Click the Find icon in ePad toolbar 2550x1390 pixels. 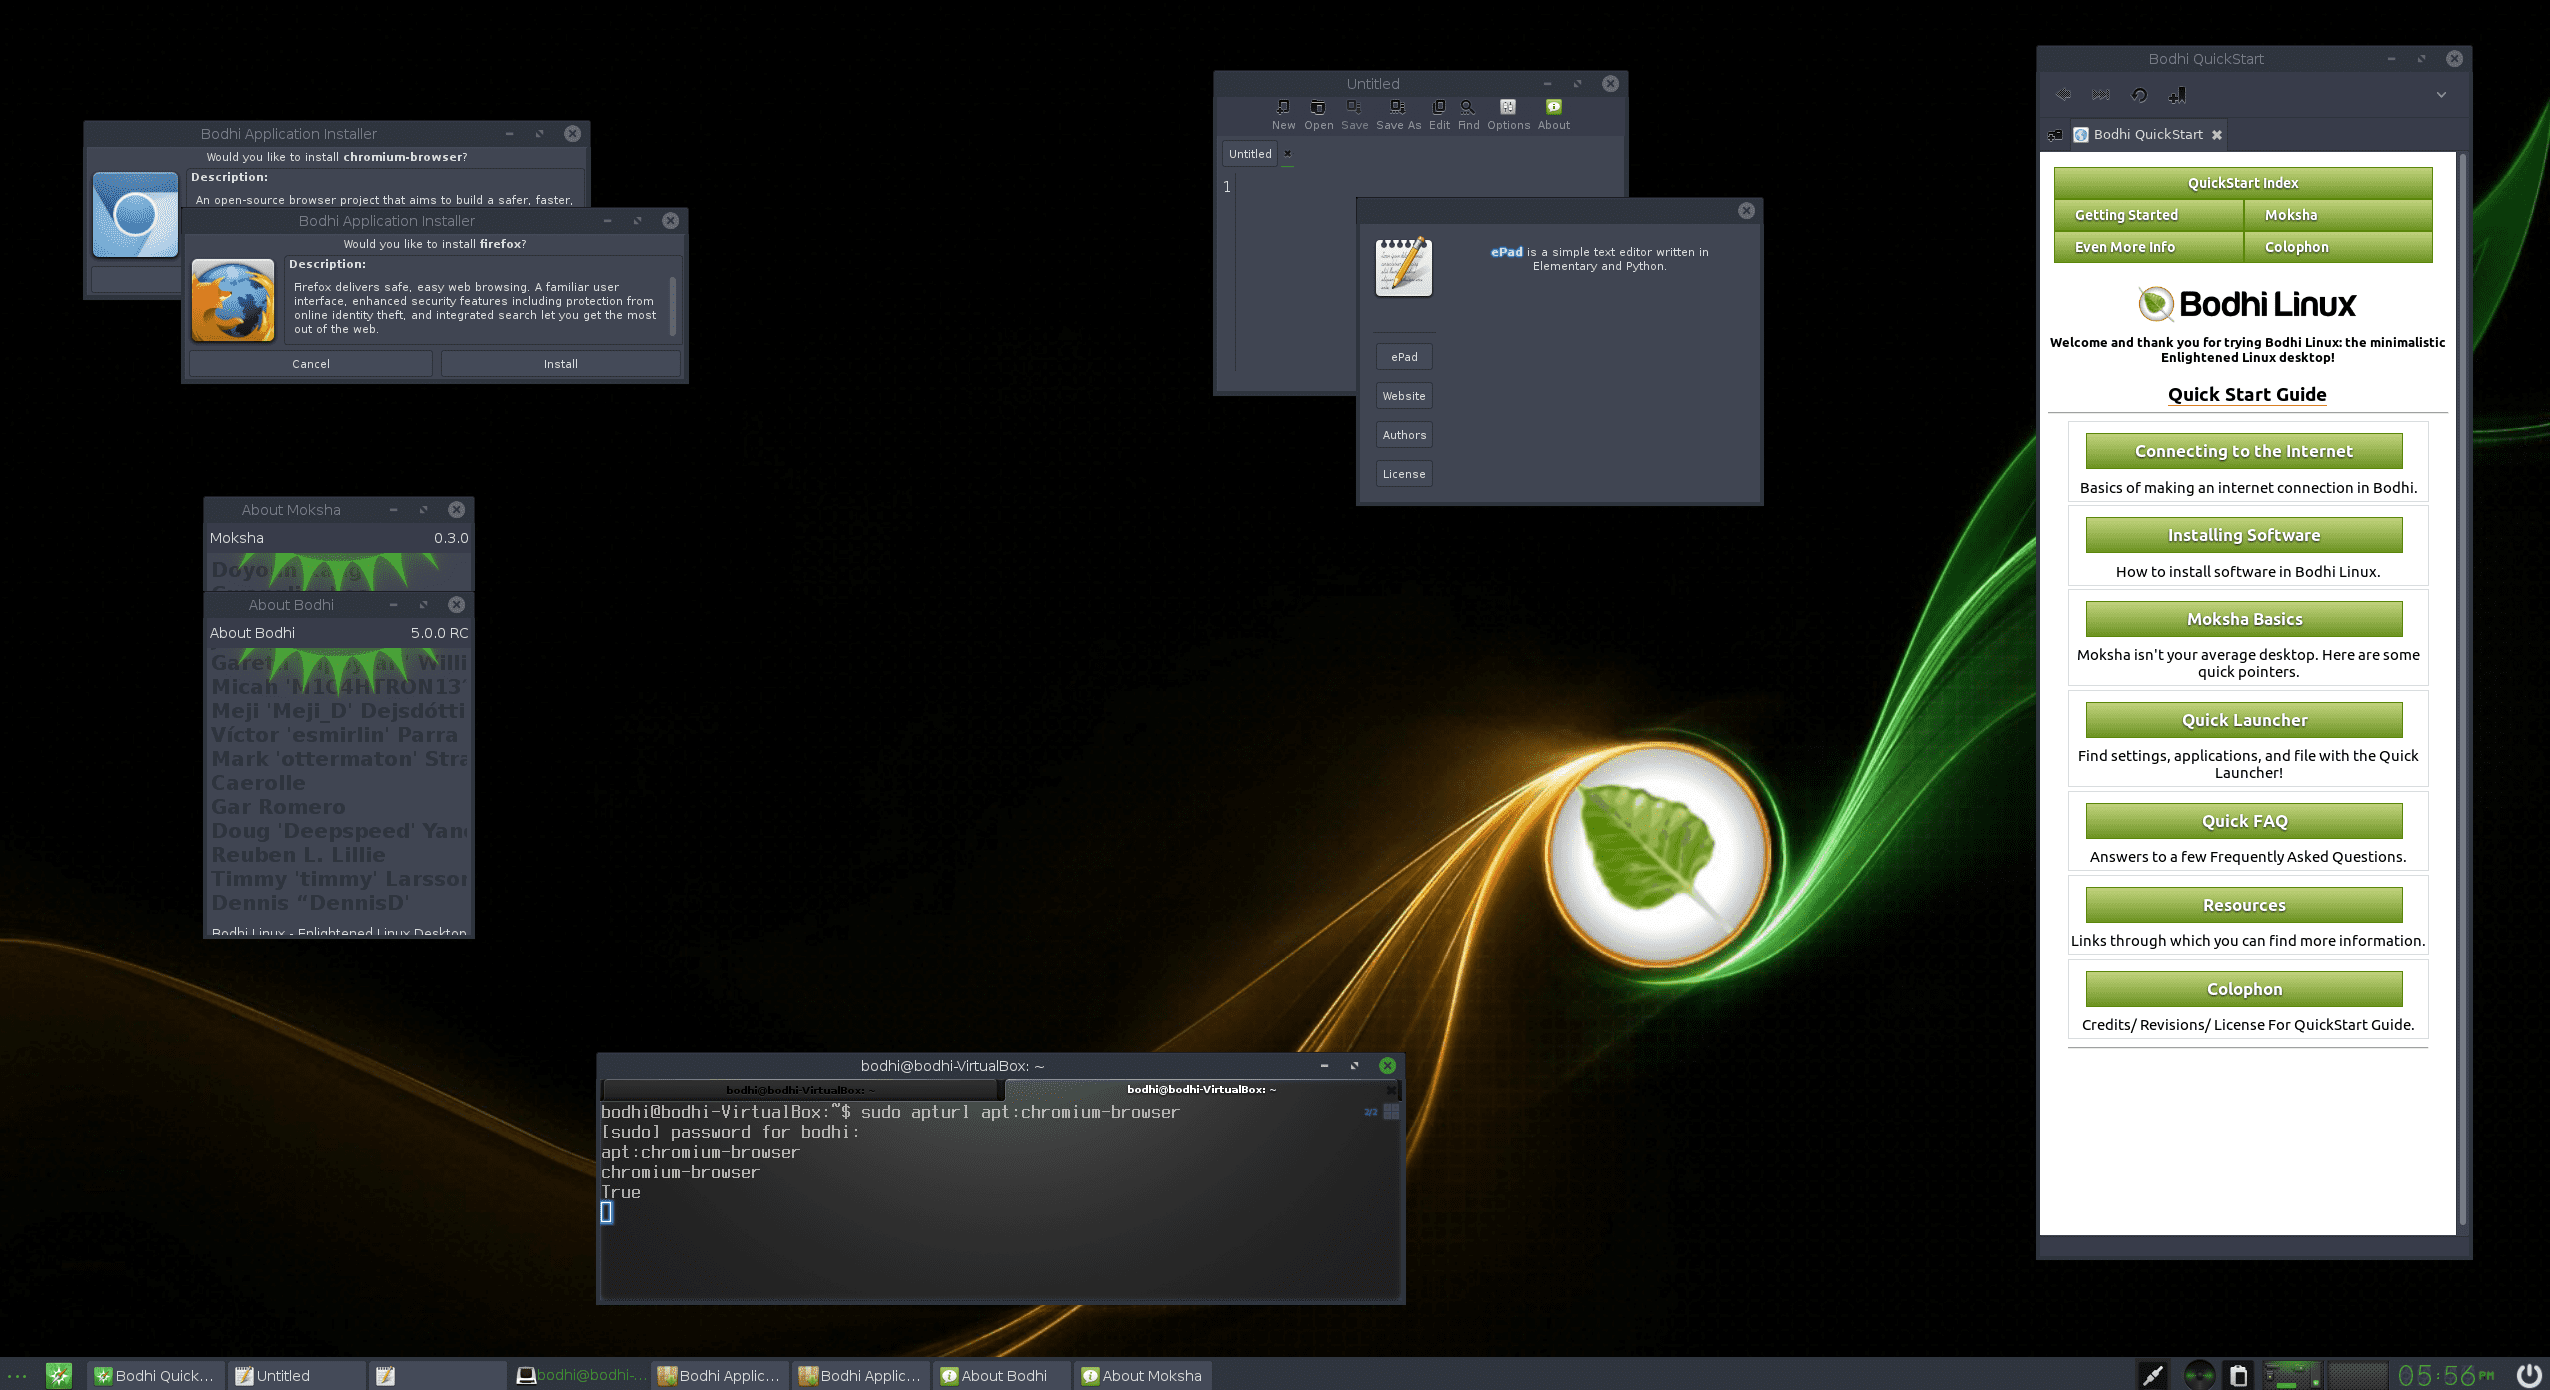pos(1465,106)
